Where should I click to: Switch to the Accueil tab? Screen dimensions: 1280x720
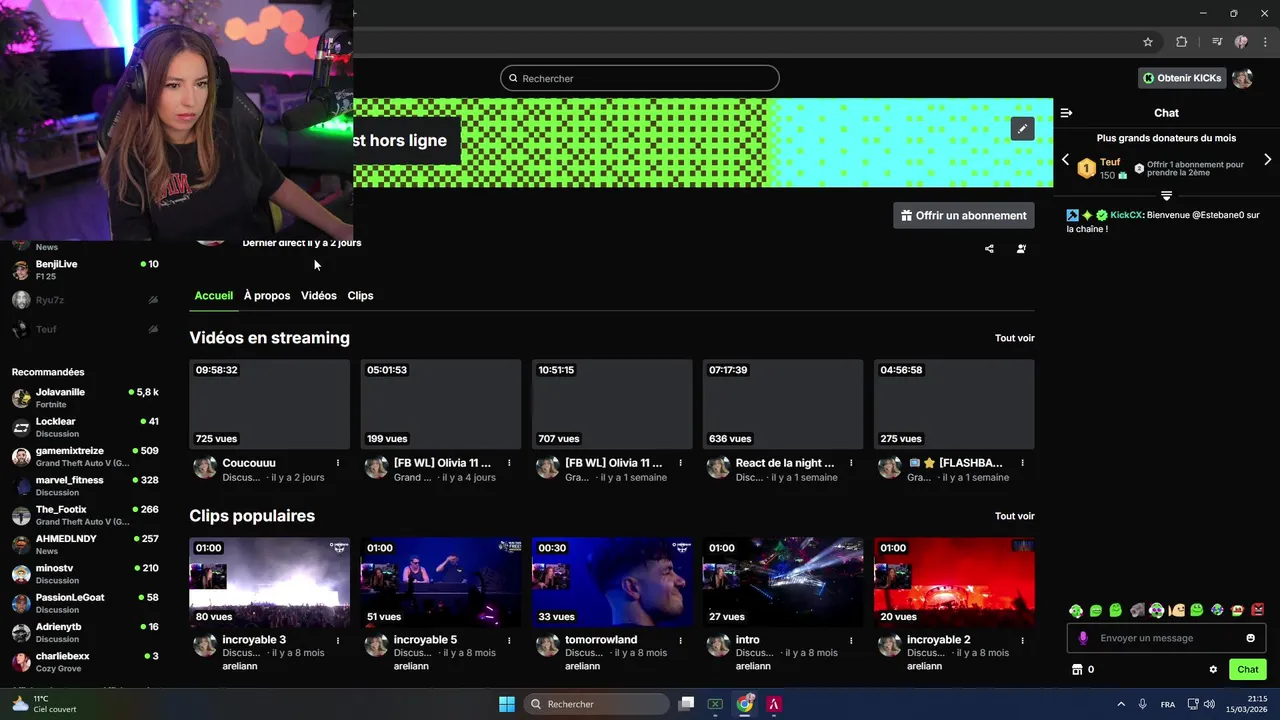[214, 296]
